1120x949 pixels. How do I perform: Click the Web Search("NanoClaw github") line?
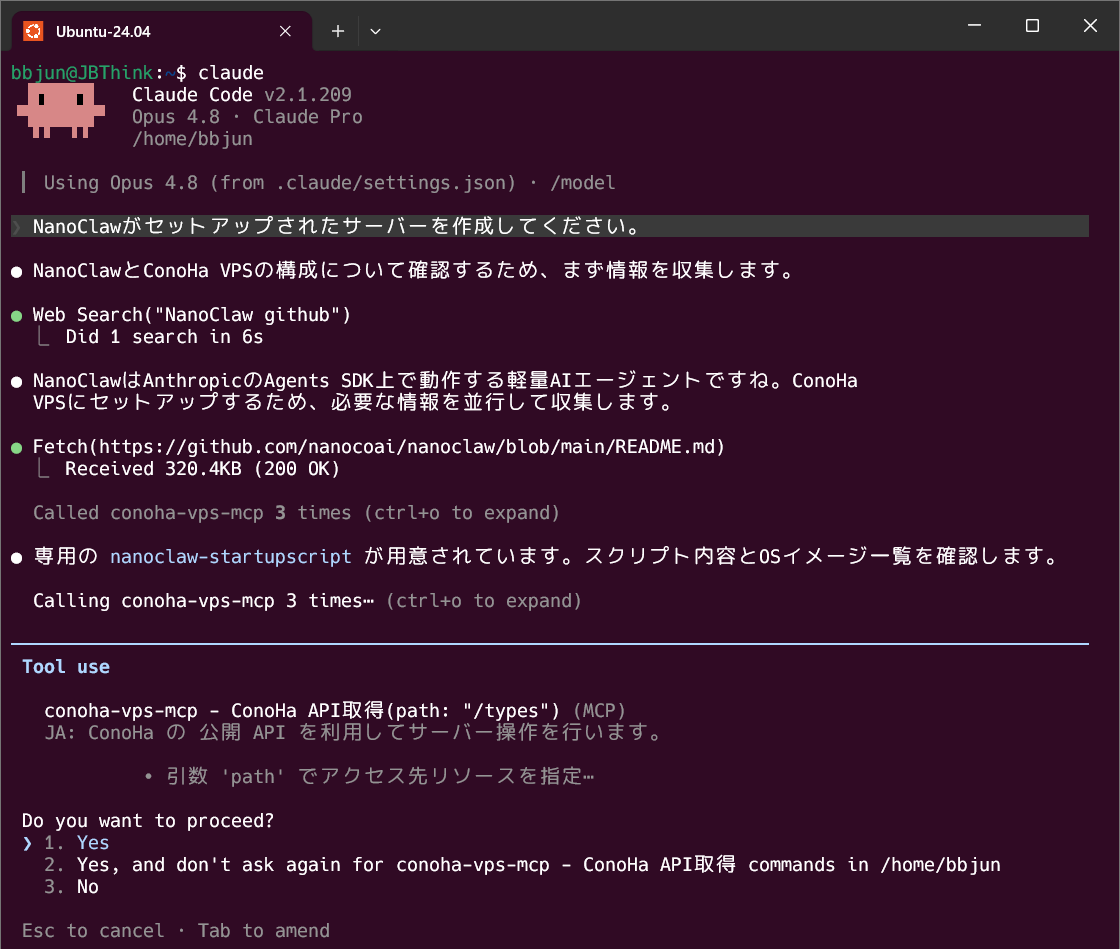tap(192, 315)
